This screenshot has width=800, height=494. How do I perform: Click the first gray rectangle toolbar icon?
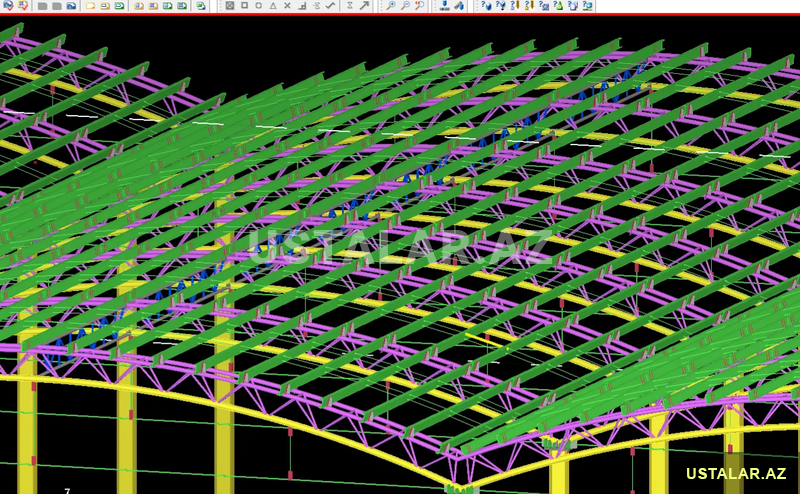[x=43, y=6]
